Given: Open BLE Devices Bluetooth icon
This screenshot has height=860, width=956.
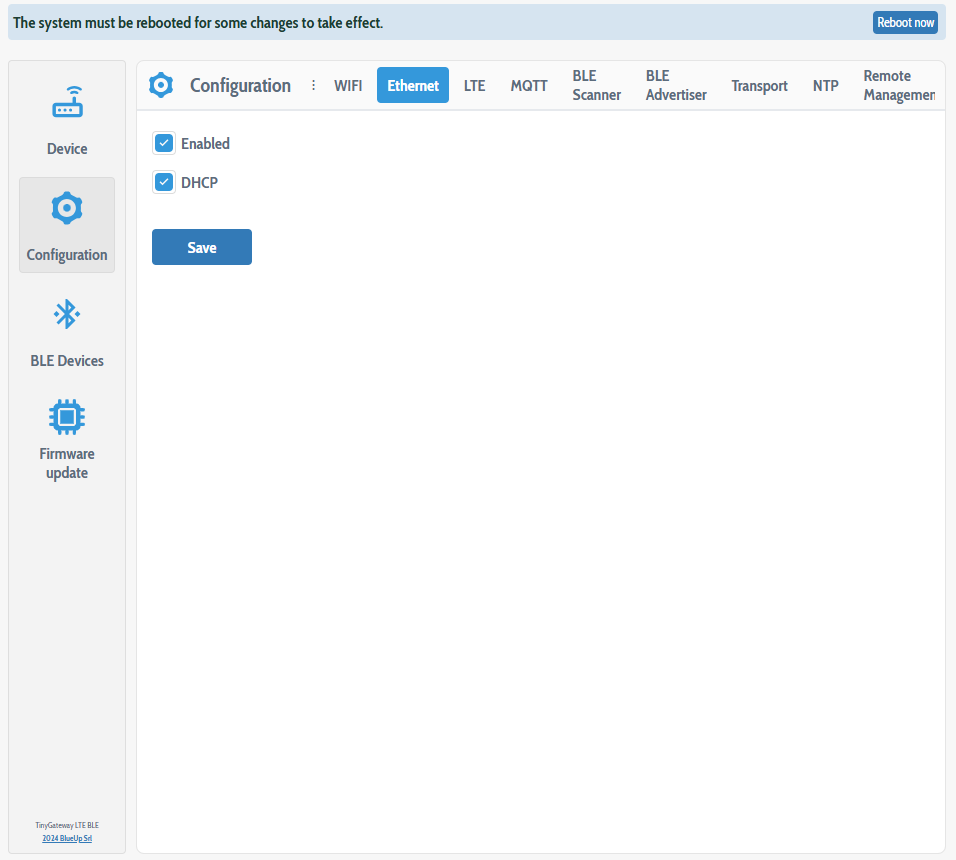Looking at the screenshot, I should tap(67, 315).
